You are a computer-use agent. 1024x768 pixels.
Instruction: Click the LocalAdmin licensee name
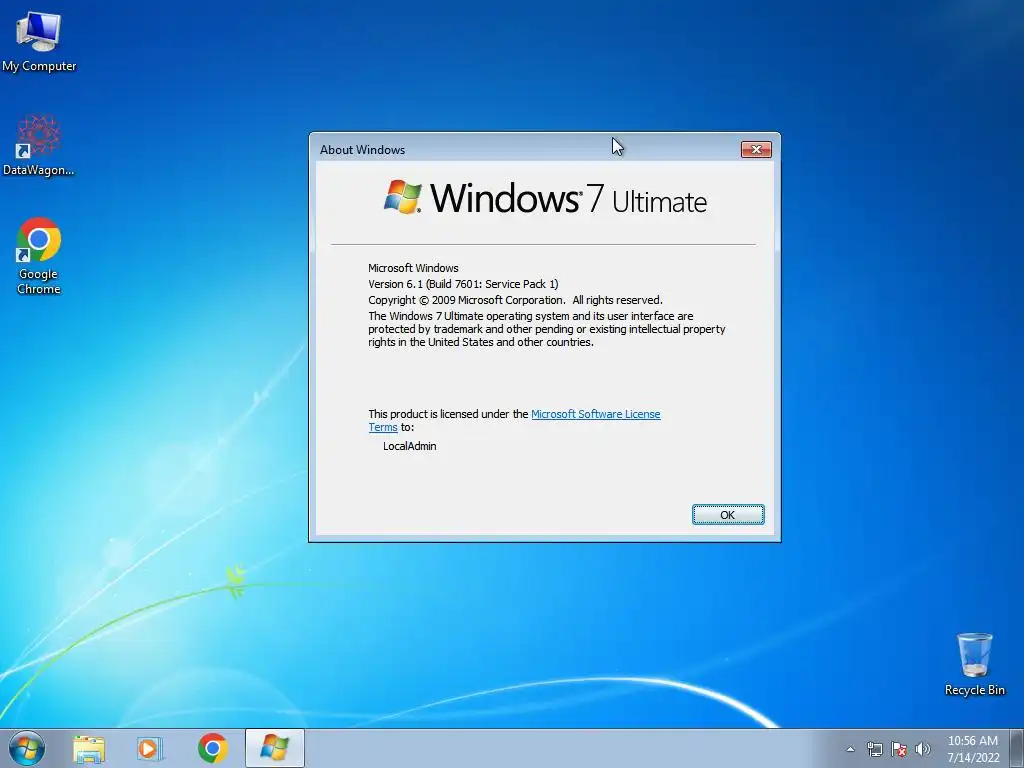(x=409, y=446)
